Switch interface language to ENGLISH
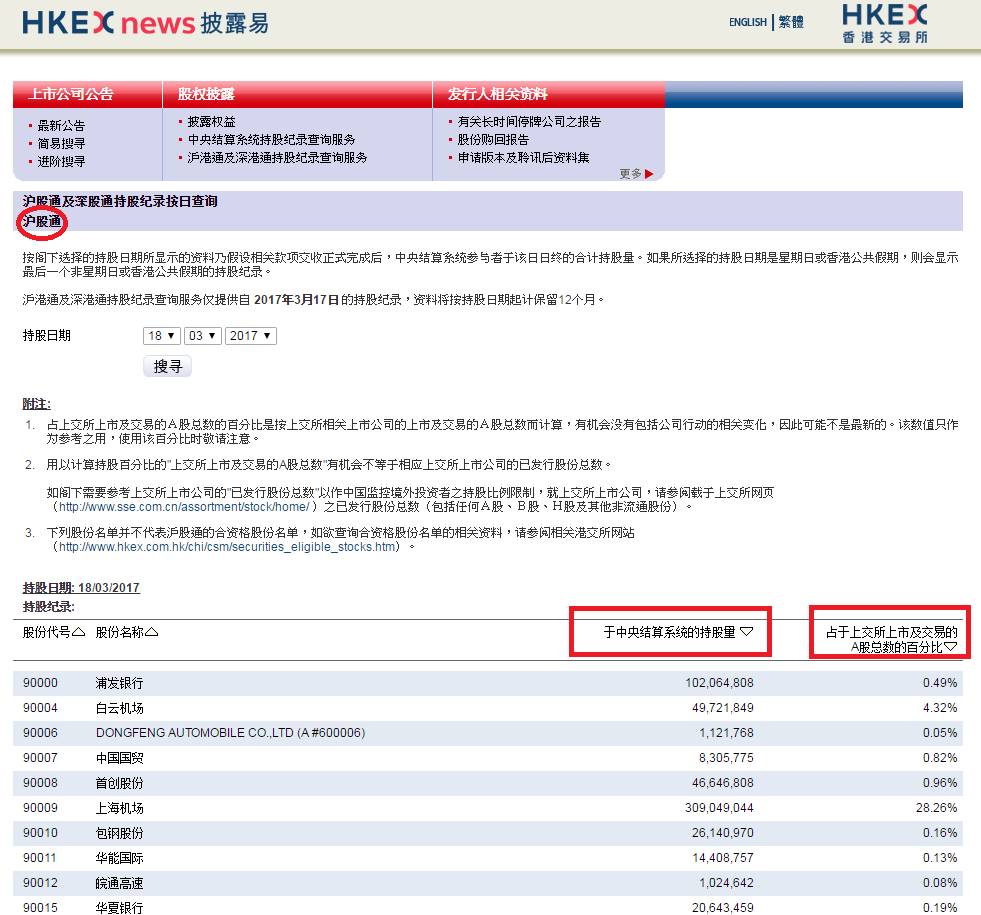The height and width of the screenshot is (915, 981). [x=747, y=22]
